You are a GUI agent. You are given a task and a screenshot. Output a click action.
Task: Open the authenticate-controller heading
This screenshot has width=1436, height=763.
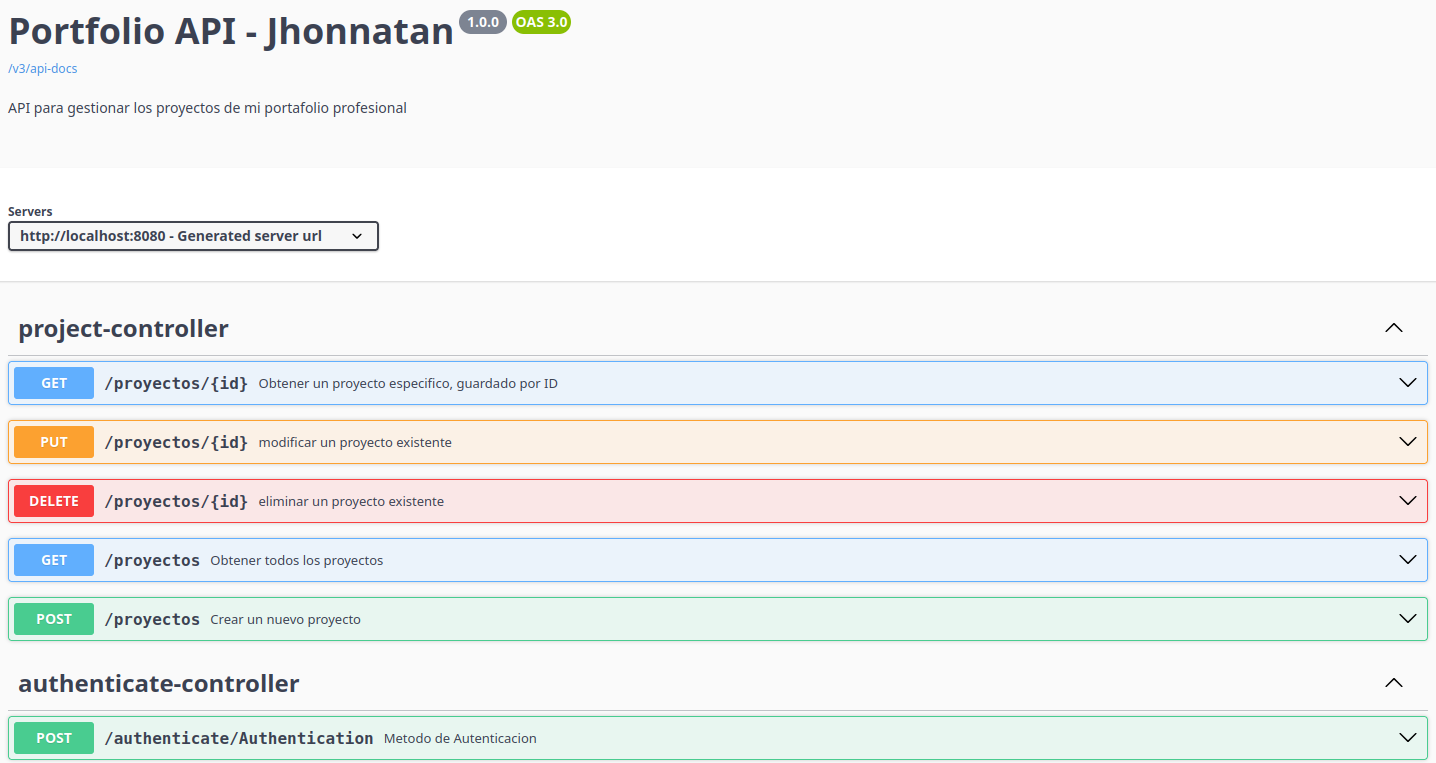(x=158, y=683)
